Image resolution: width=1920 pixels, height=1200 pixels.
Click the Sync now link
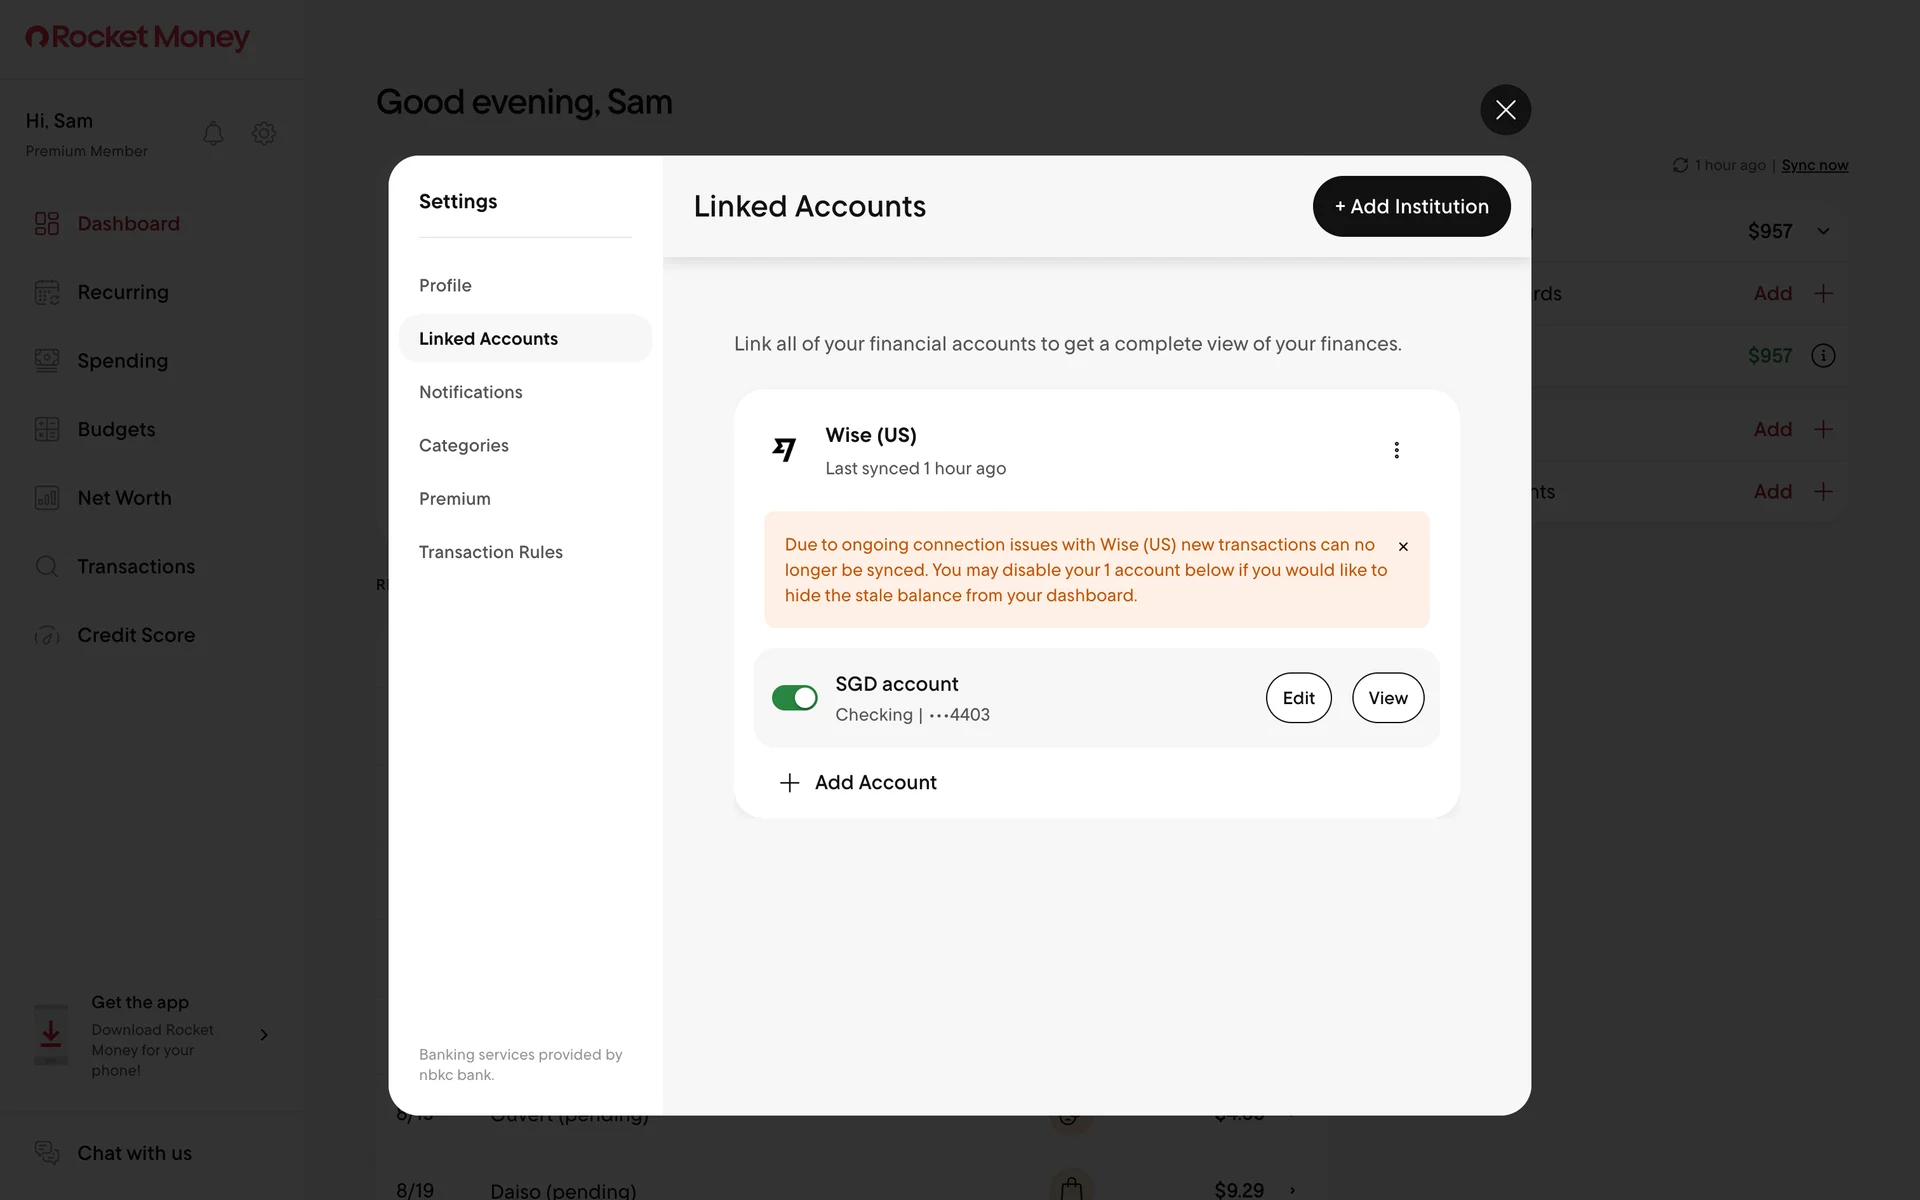point(1814,165)
